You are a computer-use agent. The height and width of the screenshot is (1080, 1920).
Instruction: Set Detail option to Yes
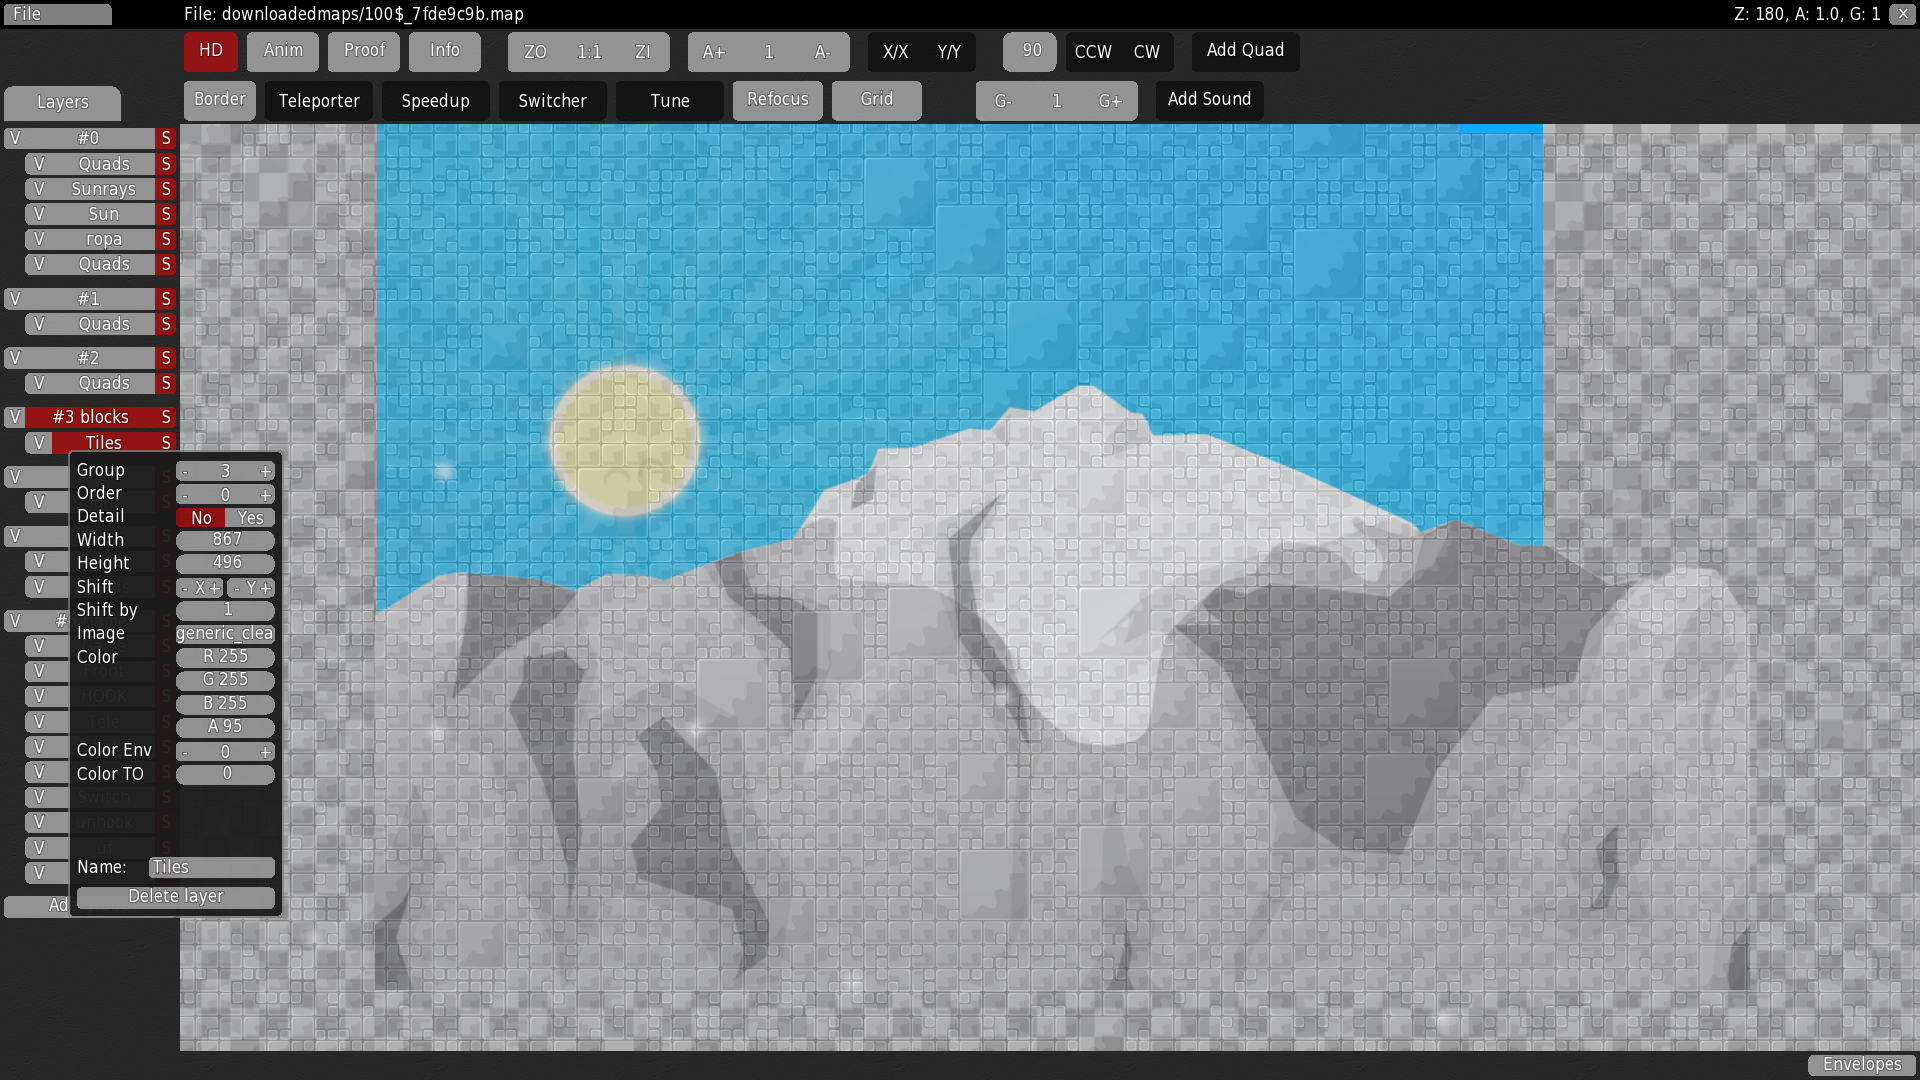pos(250,518)
